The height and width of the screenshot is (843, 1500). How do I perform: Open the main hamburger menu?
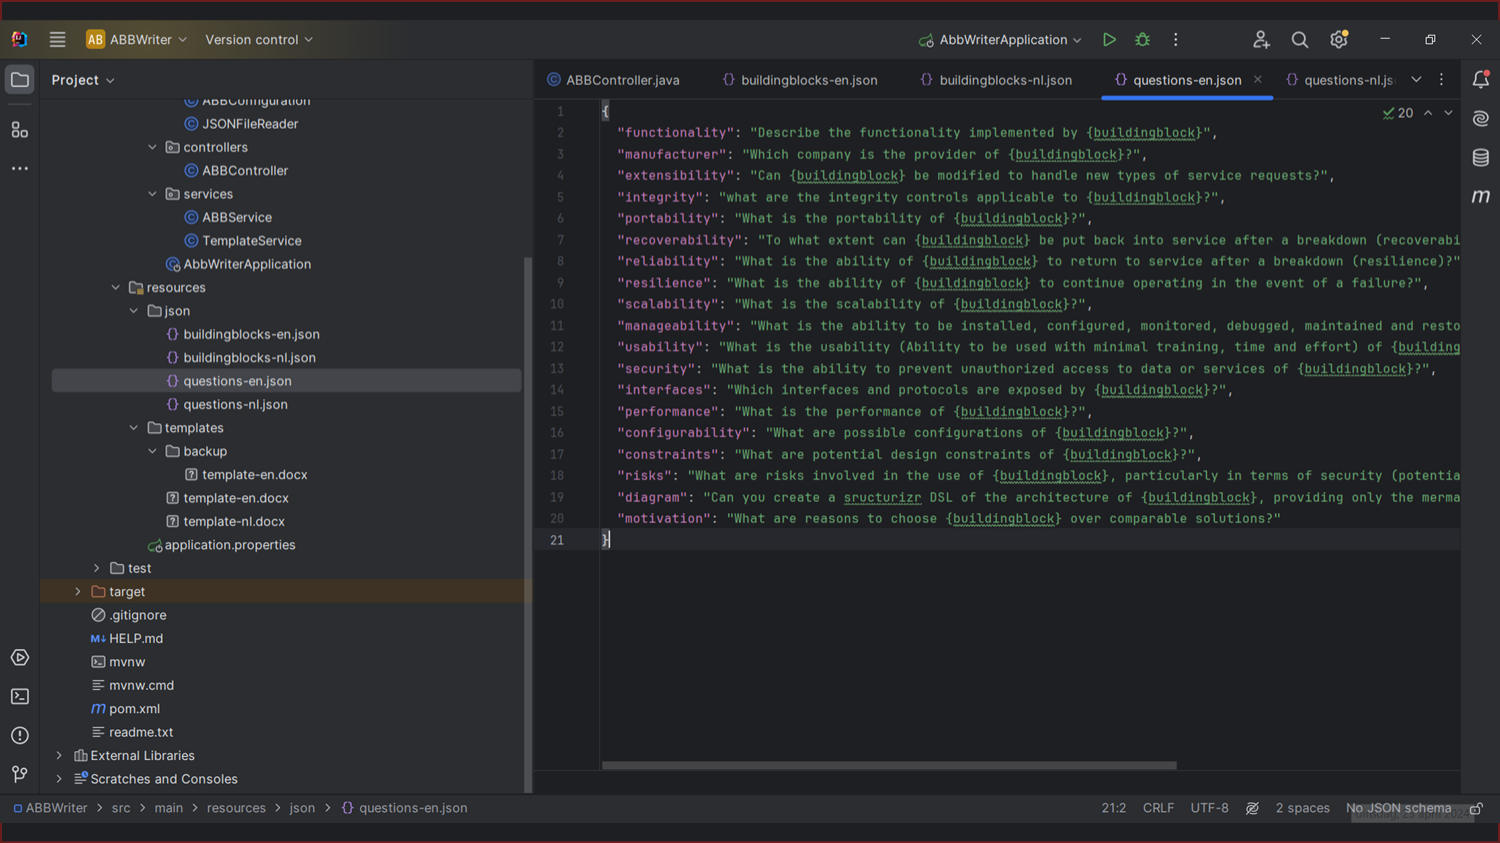pos(57,40)
